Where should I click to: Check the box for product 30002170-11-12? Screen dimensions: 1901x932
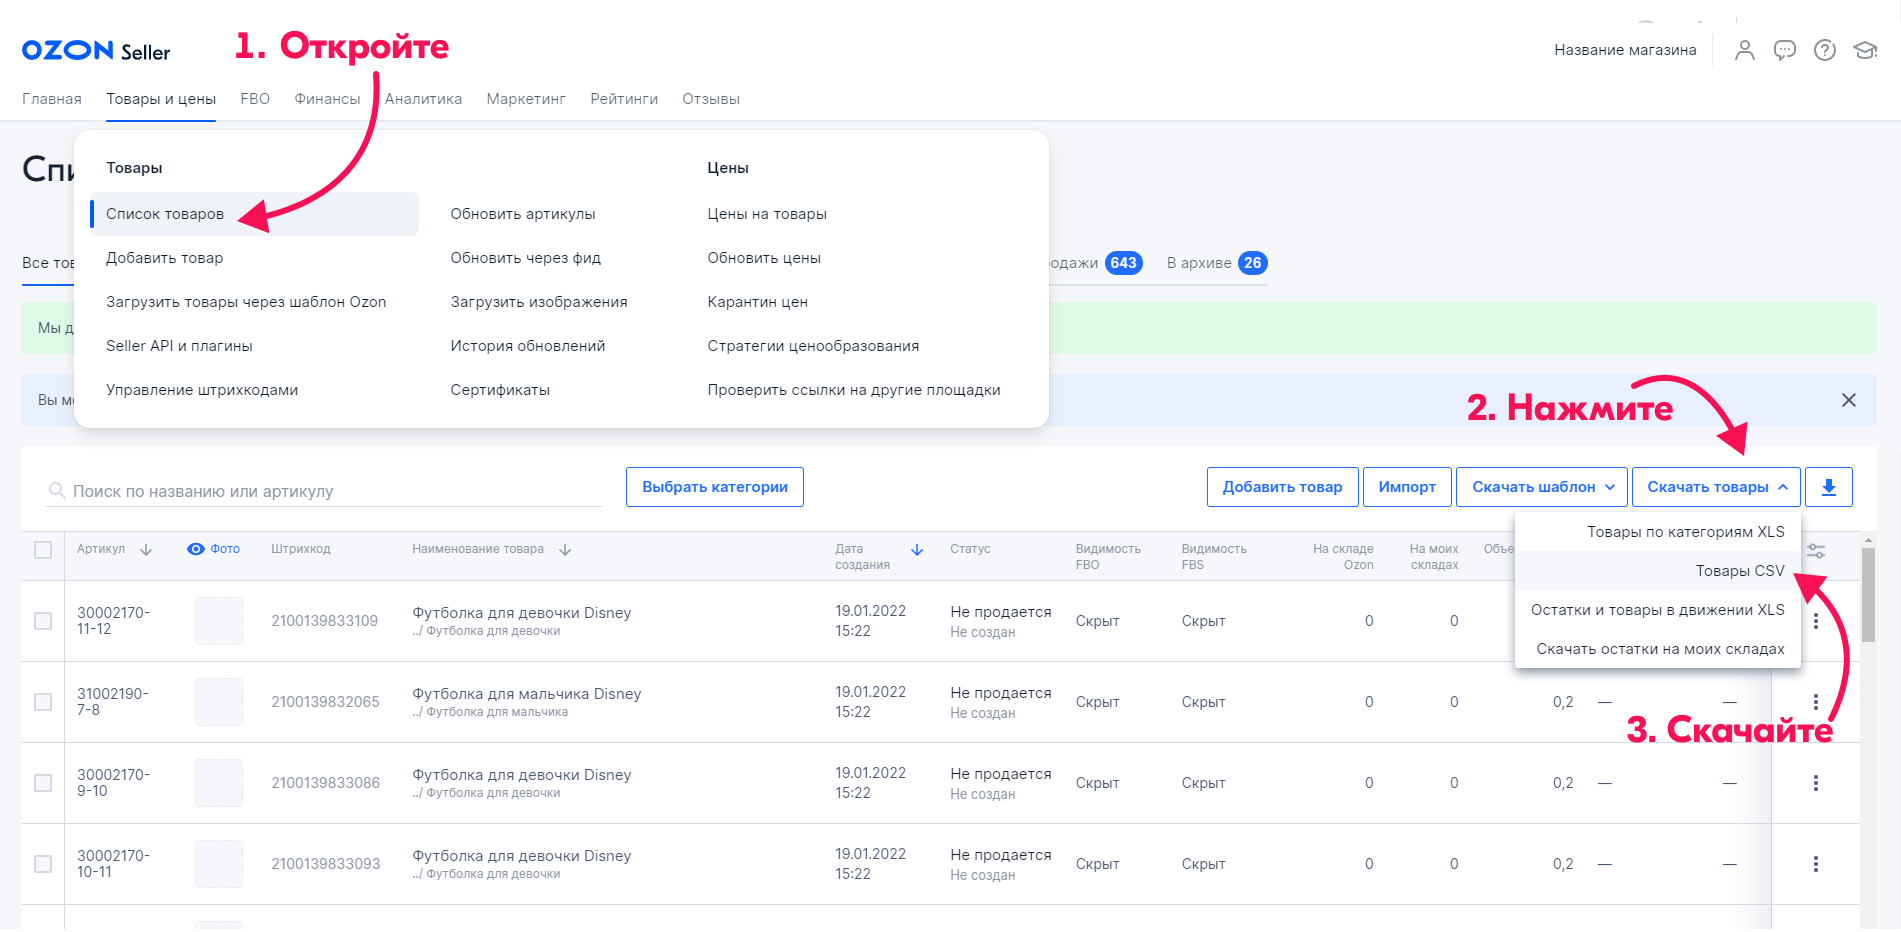pos(43,621)
